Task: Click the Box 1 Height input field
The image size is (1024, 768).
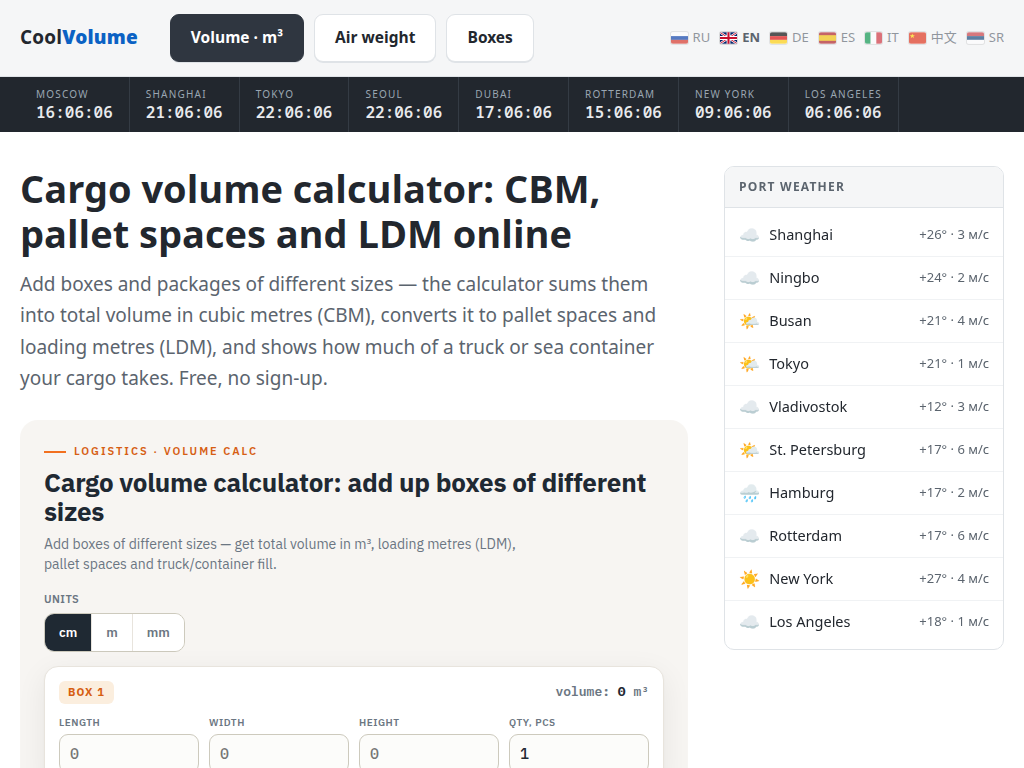Action: click(429, 752)
